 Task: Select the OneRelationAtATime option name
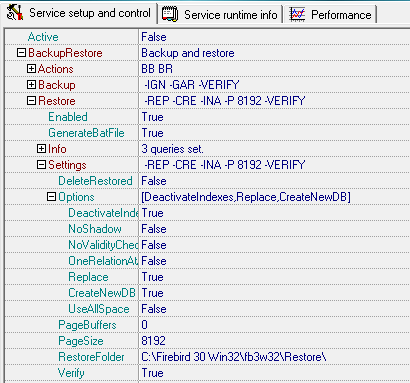click(103, 261)
